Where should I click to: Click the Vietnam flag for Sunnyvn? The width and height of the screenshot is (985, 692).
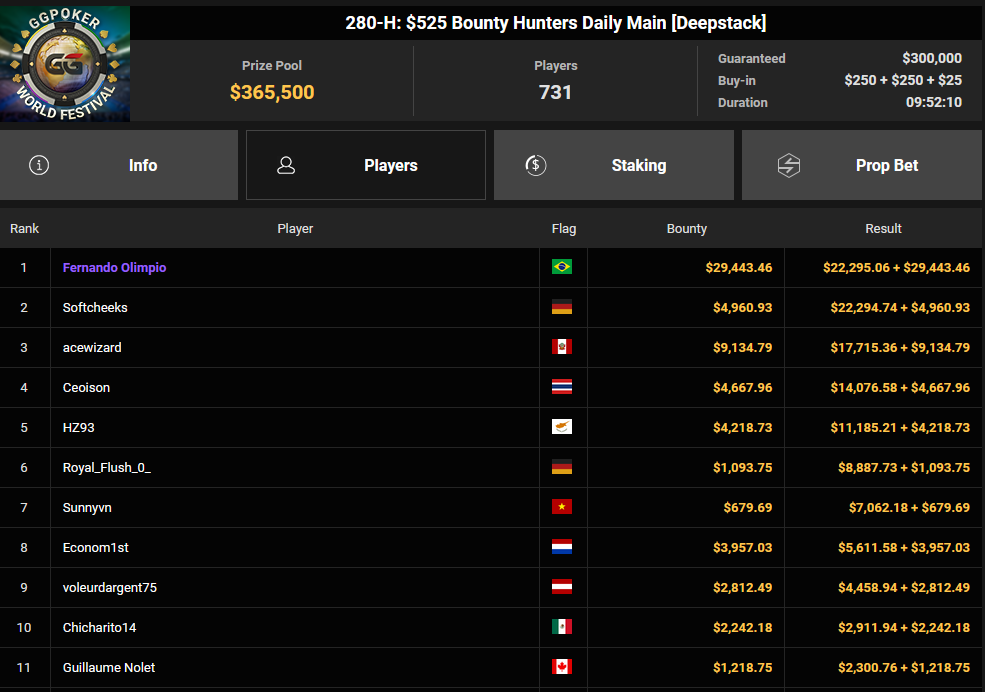562,507
